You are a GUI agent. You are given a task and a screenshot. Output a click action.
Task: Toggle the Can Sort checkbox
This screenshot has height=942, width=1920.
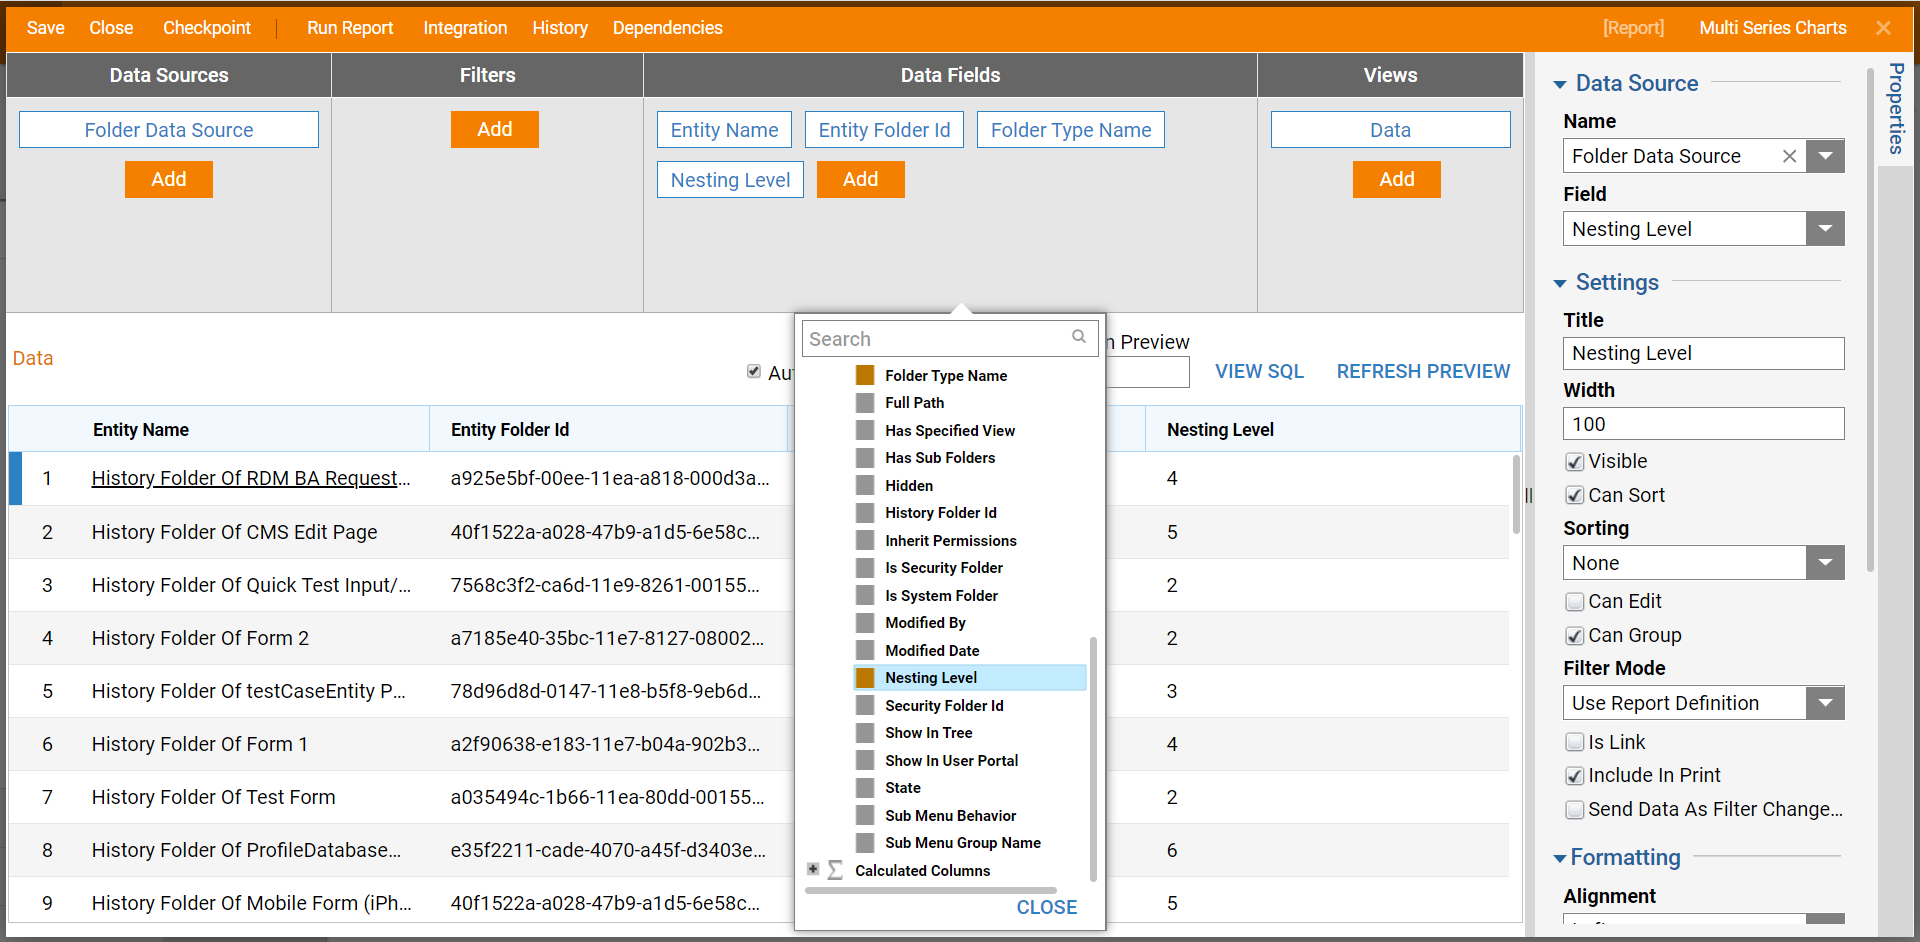point(1575,495)
